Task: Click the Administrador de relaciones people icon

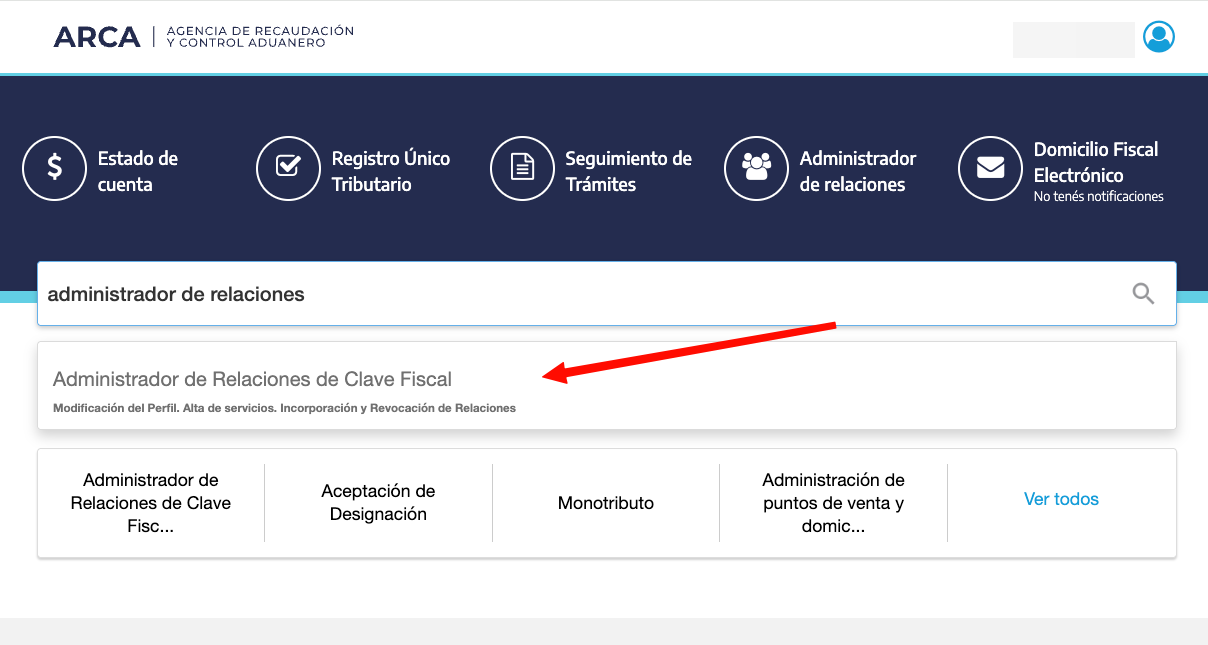Action: click(x=756, y=168)
